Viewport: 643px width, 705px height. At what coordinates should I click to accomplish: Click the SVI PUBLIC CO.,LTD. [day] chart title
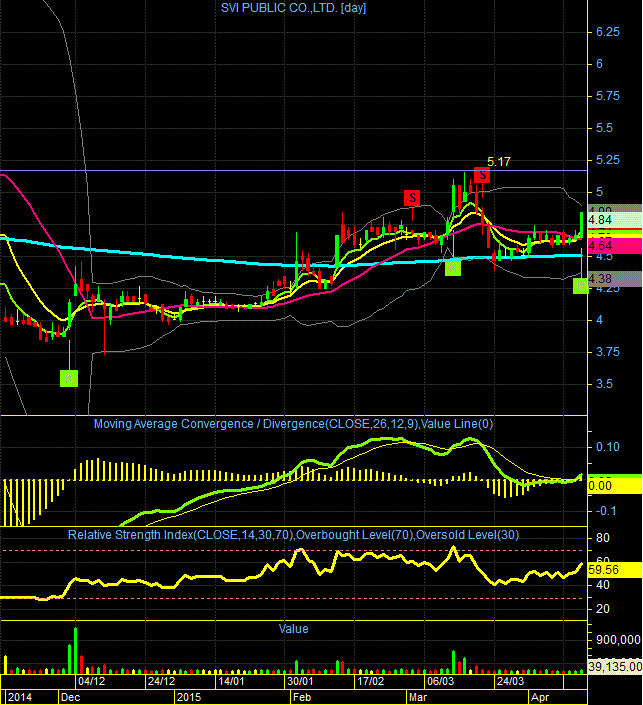click(293, 8)
